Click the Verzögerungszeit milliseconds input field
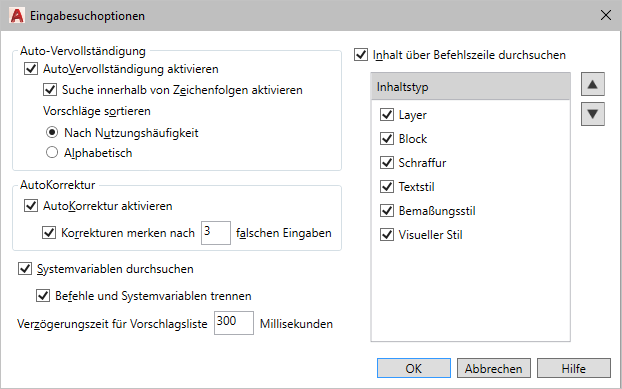Viewport: 622px width, 389px height. tap(234, 323)
